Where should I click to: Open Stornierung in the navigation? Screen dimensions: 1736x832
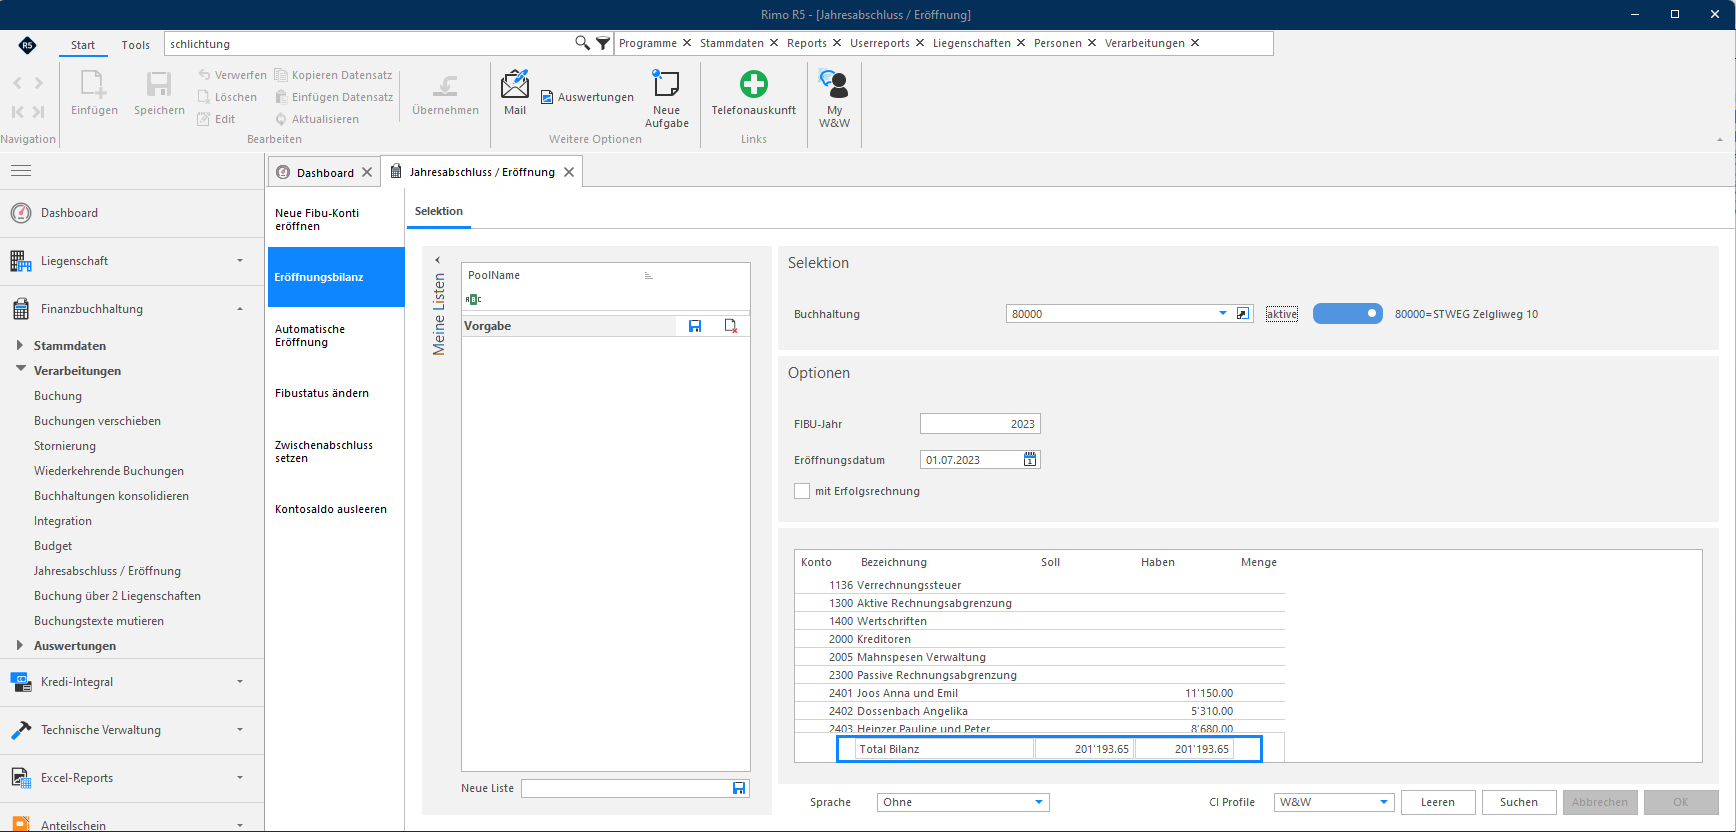coord(65,446)
